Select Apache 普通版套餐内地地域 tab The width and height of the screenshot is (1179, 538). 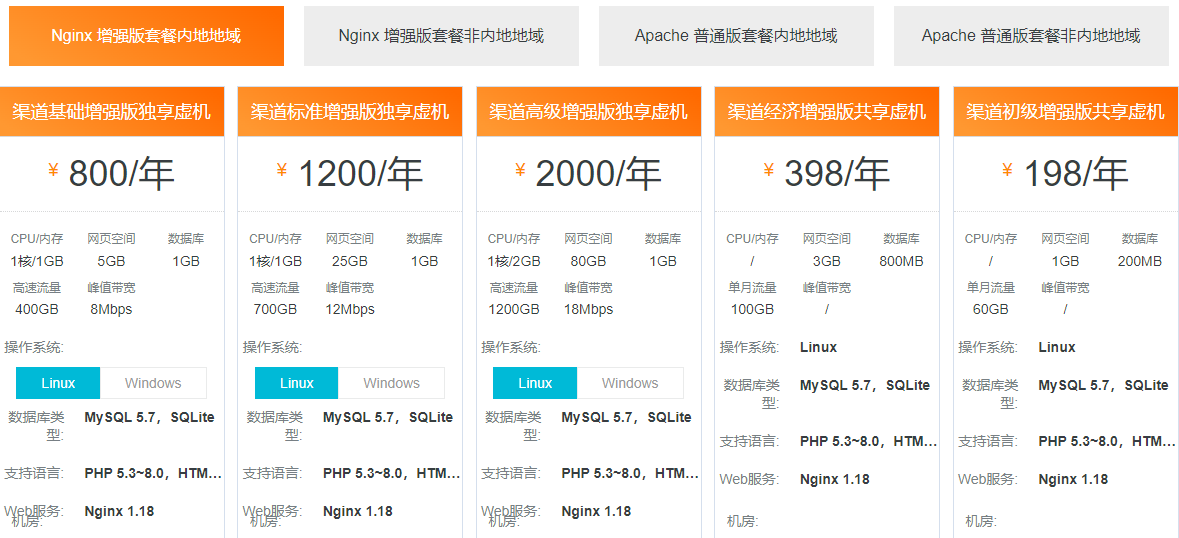pos(736,36)
